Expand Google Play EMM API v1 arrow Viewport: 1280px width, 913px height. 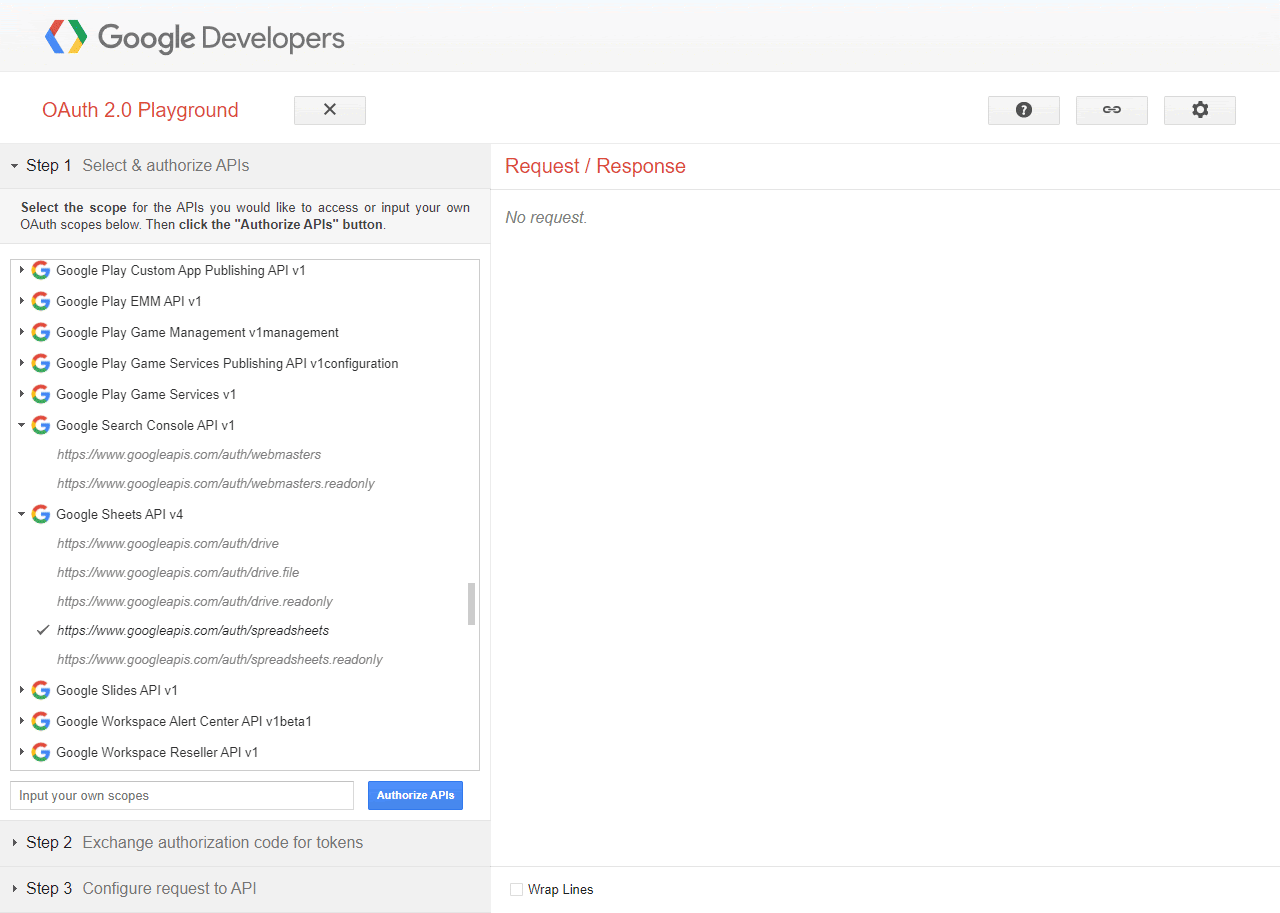coord(21,301)
